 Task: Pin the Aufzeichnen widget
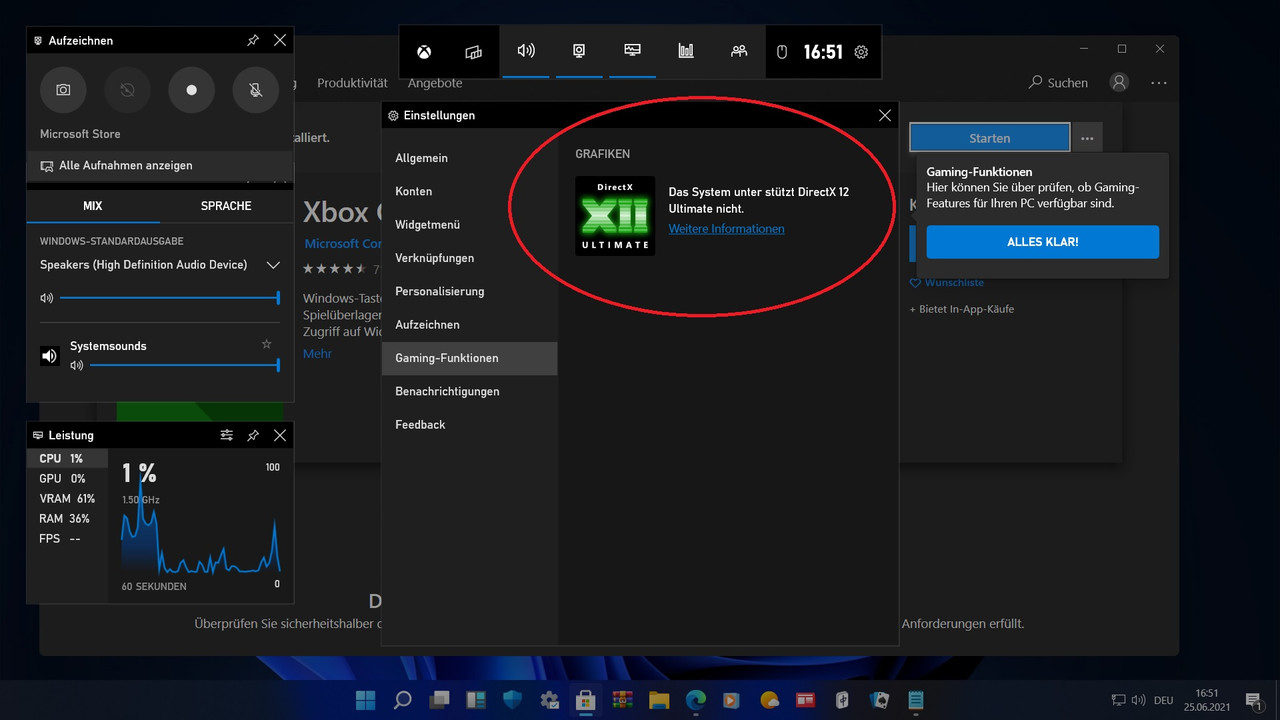[x=253, y=40]
